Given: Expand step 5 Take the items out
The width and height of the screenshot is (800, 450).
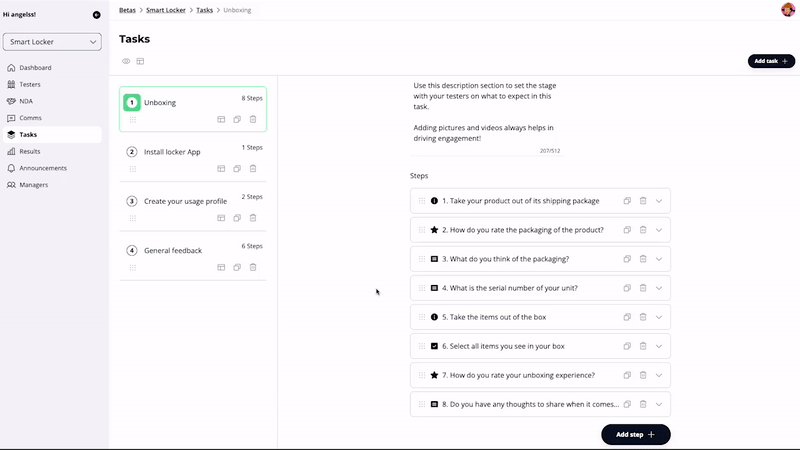Looking at the screenshot, I should tap(659, 317).
